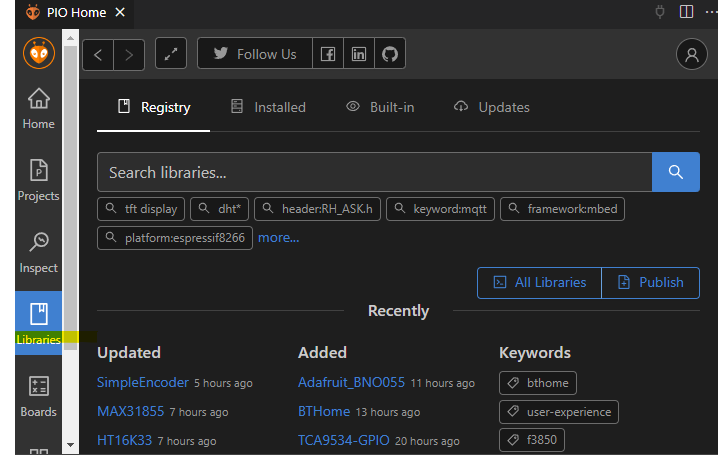
Task: Switch to the Registry tab
Action: [x=153, y=108]
